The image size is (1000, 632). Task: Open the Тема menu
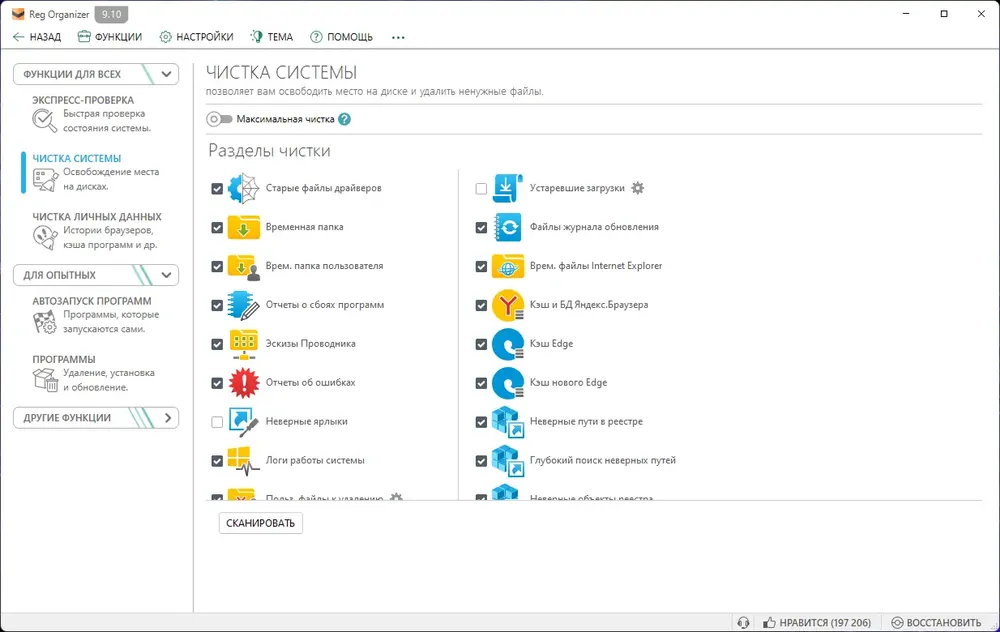coord(272,37)
